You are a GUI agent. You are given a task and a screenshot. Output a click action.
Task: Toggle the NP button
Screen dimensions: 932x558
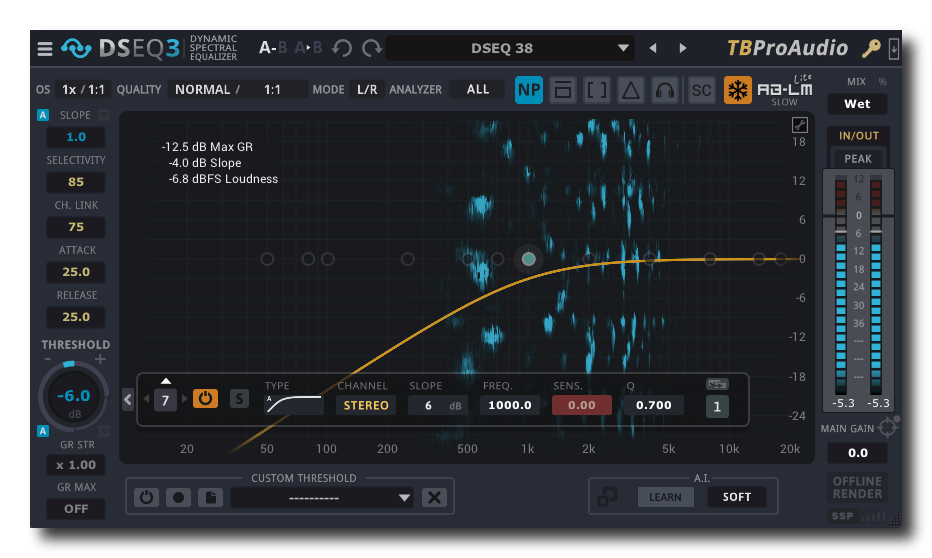coord(528,90)
